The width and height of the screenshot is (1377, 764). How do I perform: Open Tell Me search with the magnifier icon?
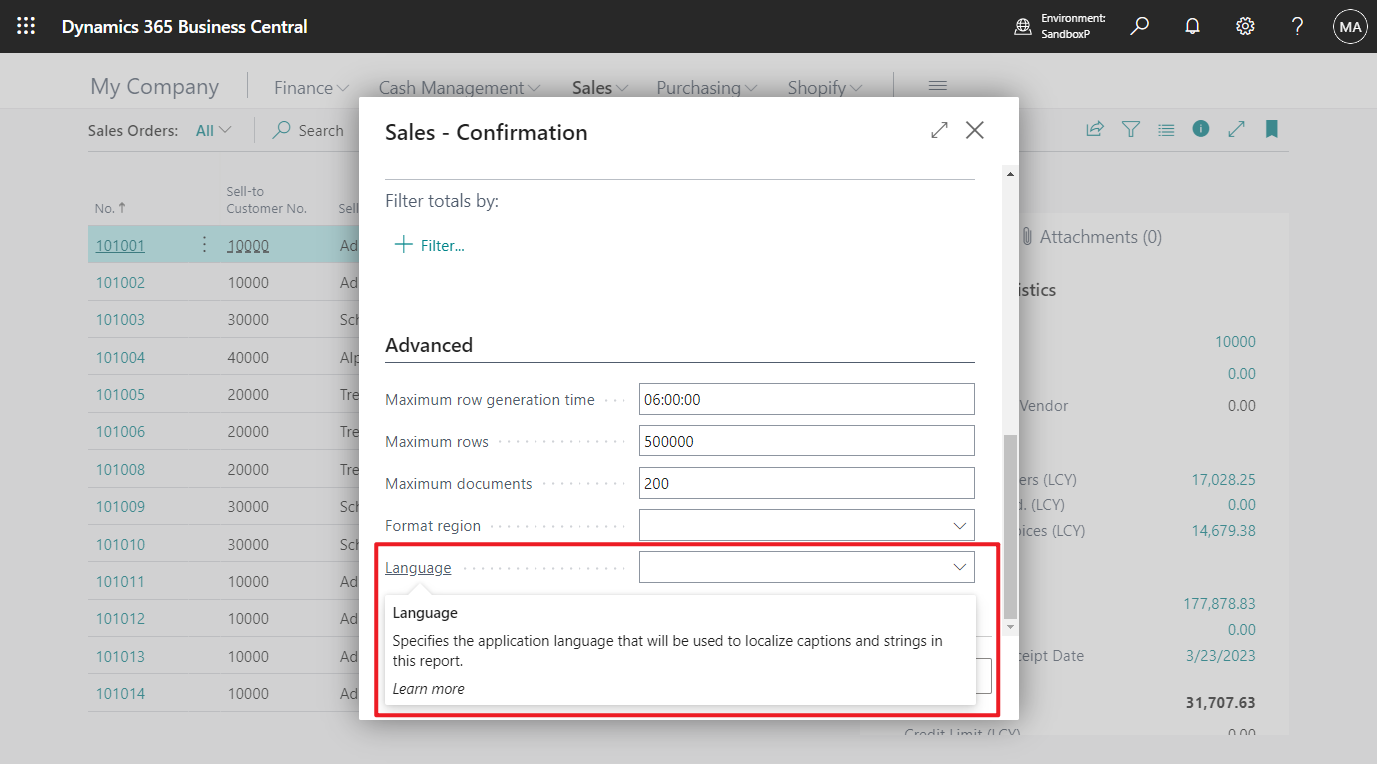1139,26
